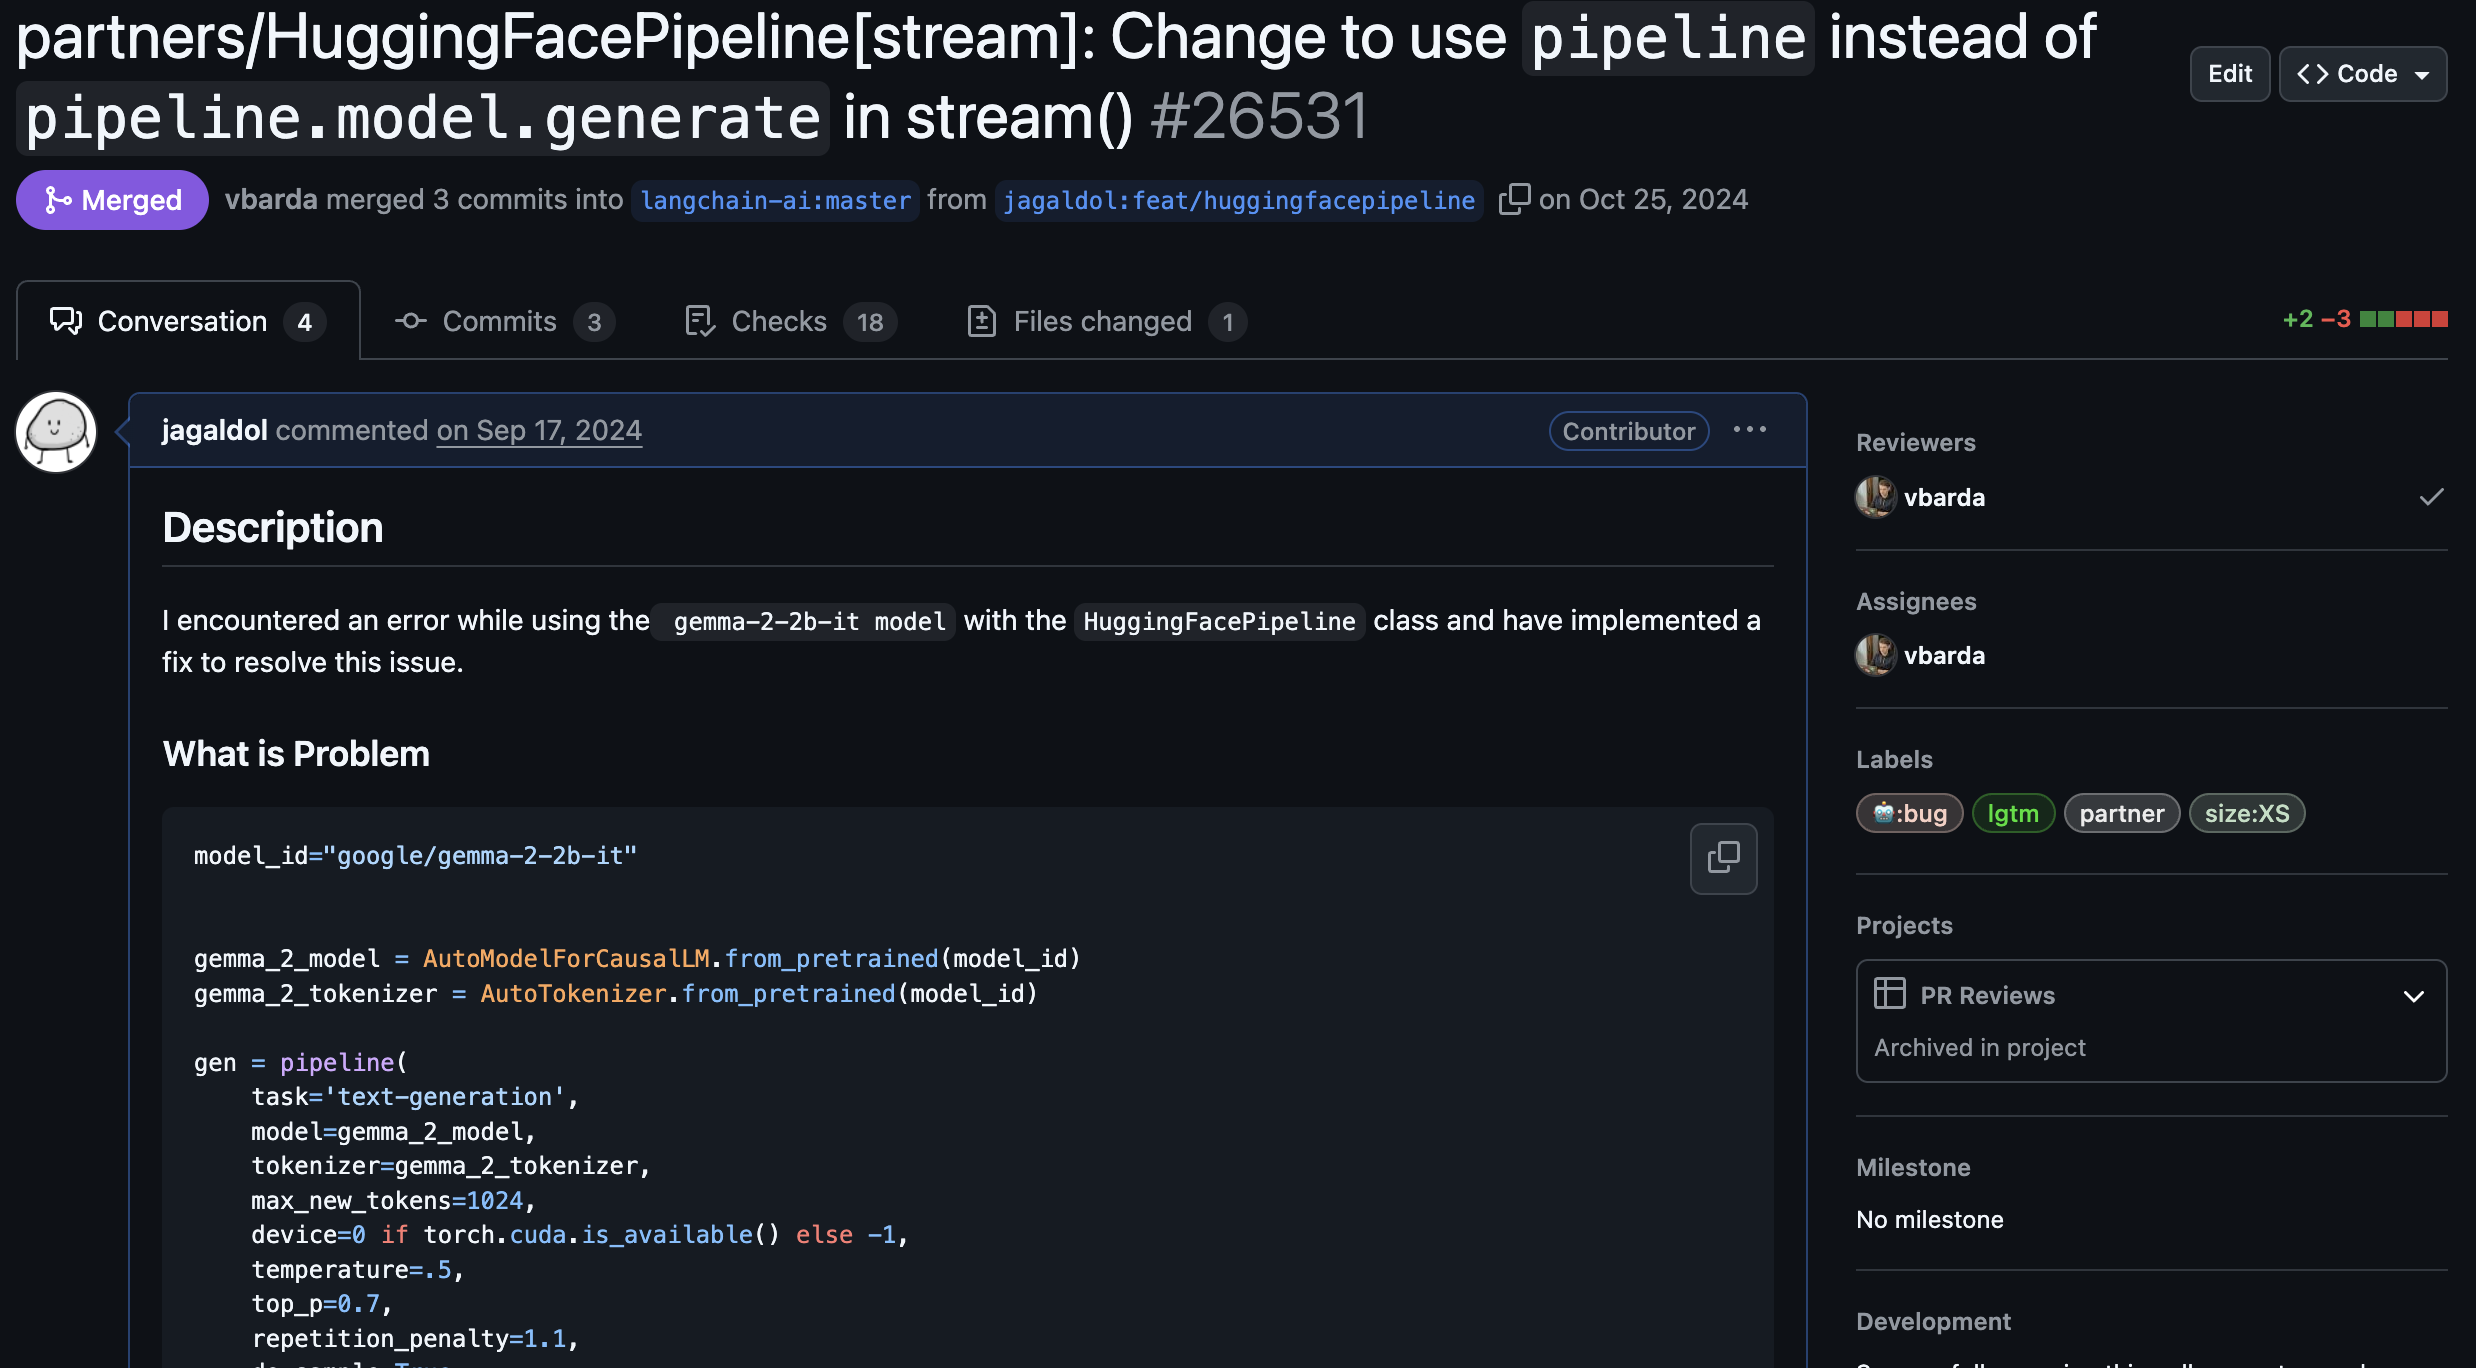Click the 'on Oct 25, 2024' merge date
The image size is (2476, 1368).
1643,199
